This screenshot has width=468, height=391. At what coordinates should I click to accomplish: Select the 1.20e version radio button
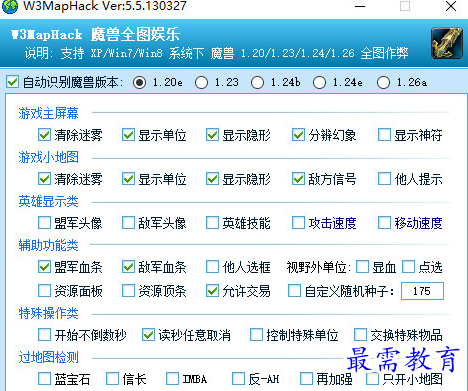[139, 82]
